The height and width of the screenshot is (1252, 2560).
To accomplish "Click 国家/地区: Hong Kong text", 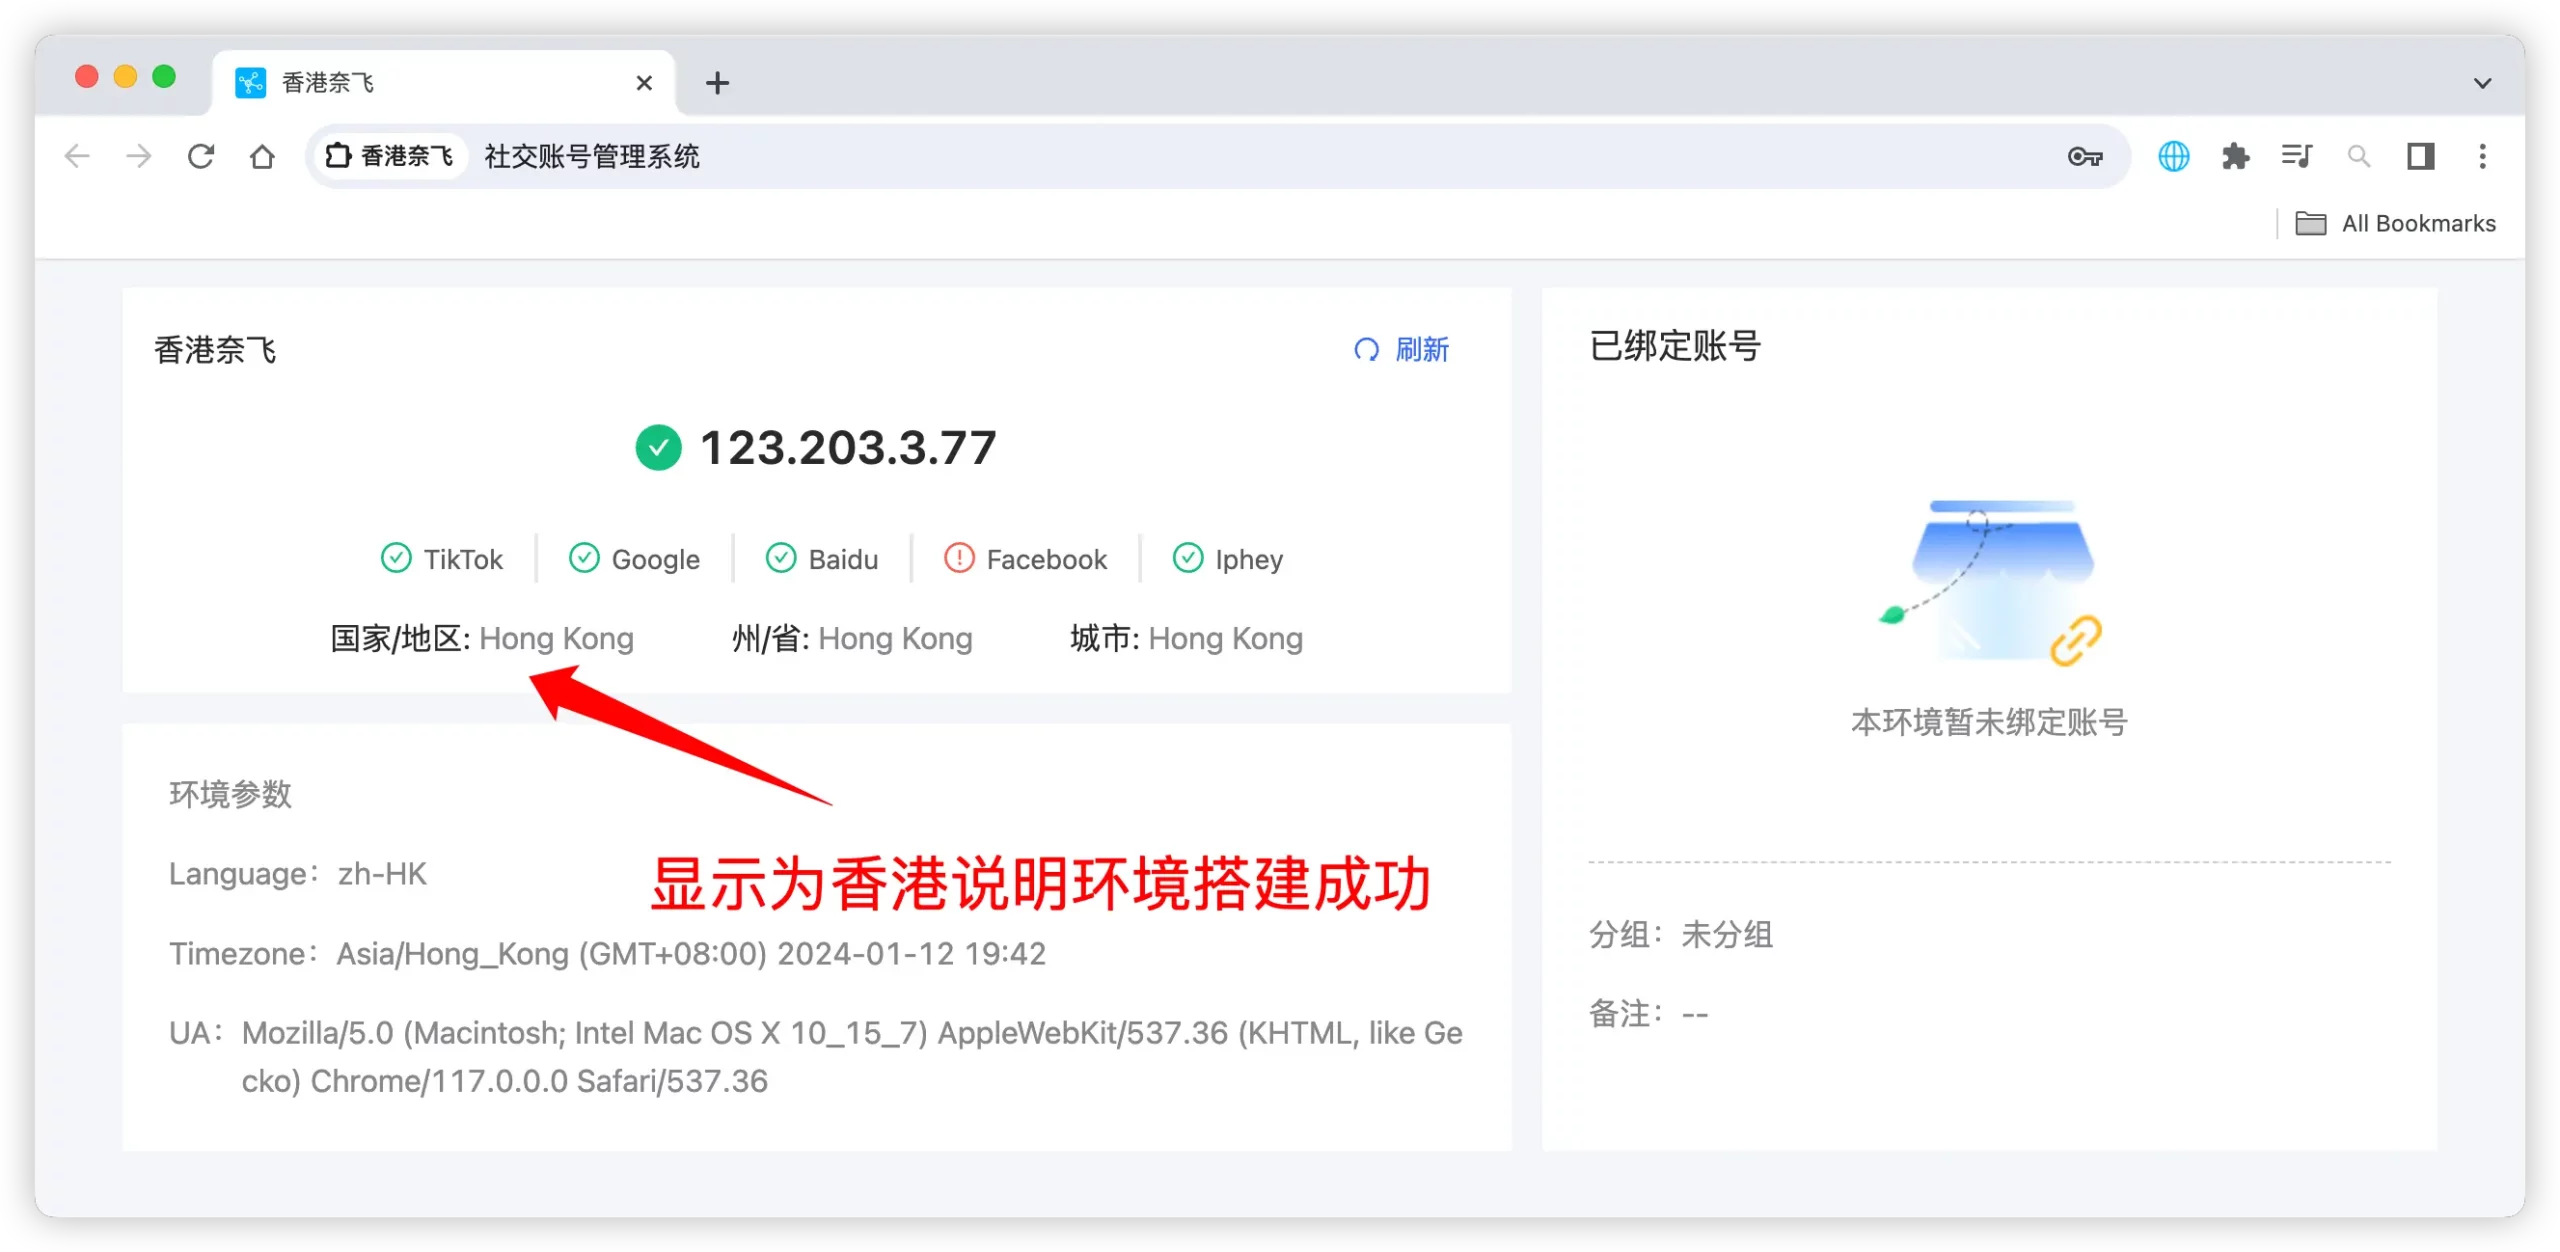I will click(x=482, y=638).
